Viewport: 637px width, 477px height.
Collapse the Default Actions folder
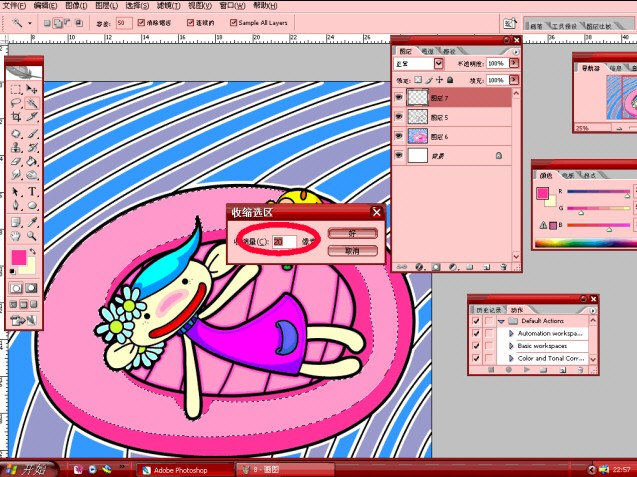pos(501,321)
